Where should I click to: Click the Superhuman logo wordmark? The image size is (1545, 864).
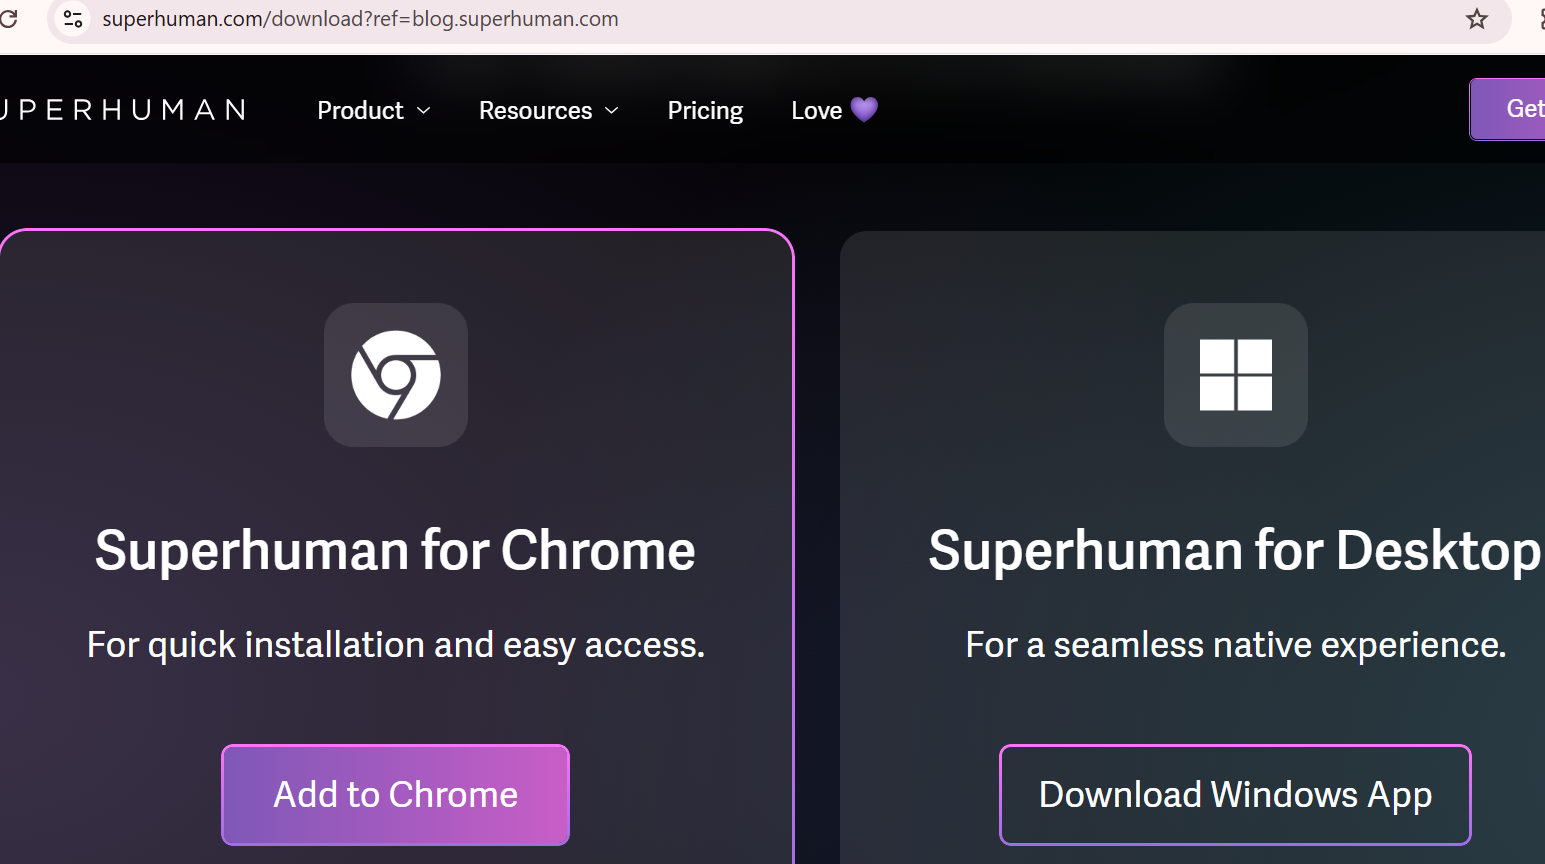pyautogui.click(x=122, y=110)
